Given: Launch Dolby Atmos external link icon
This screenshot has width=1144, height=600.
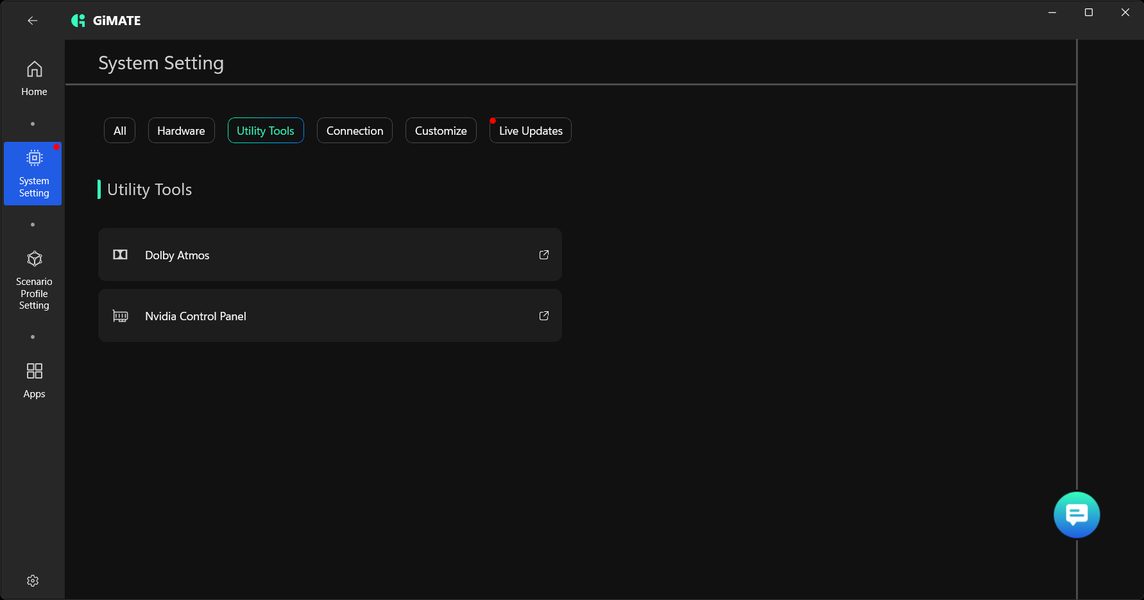Looking at the screenshot, I should click(544, 255).
